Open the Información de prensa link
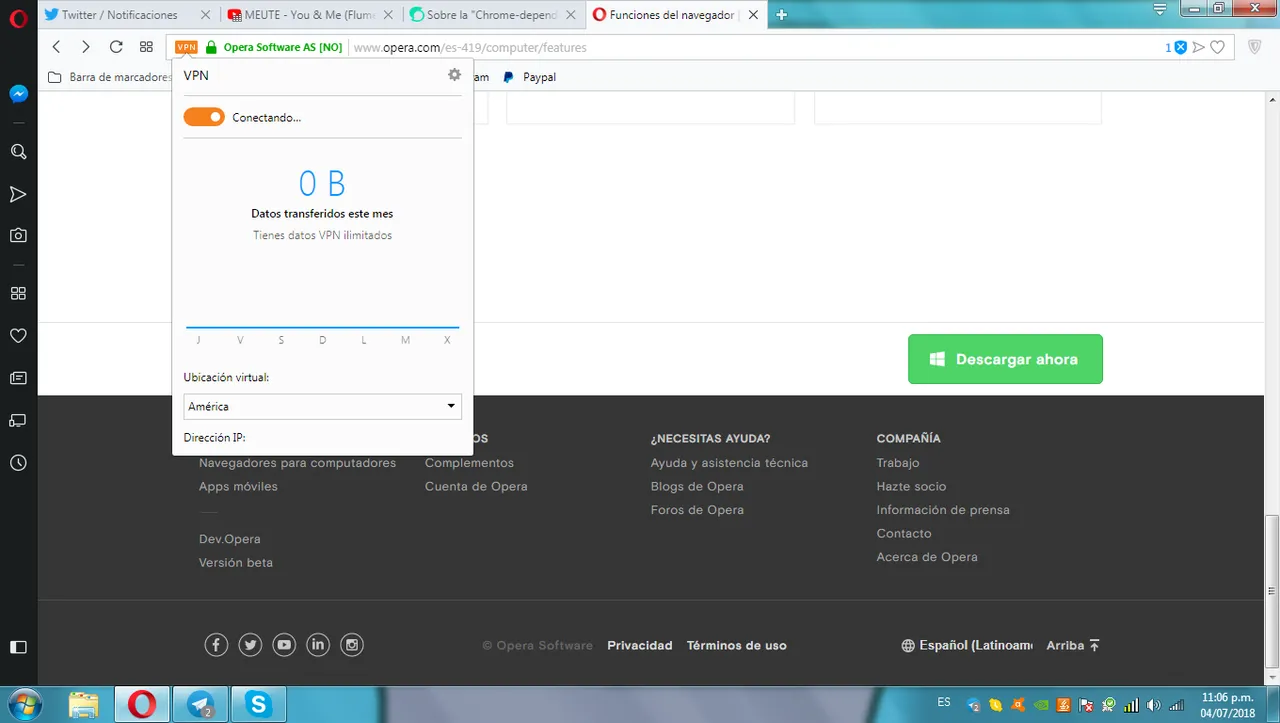Viewport: 1280px width, 723px height. coord(943,510)
